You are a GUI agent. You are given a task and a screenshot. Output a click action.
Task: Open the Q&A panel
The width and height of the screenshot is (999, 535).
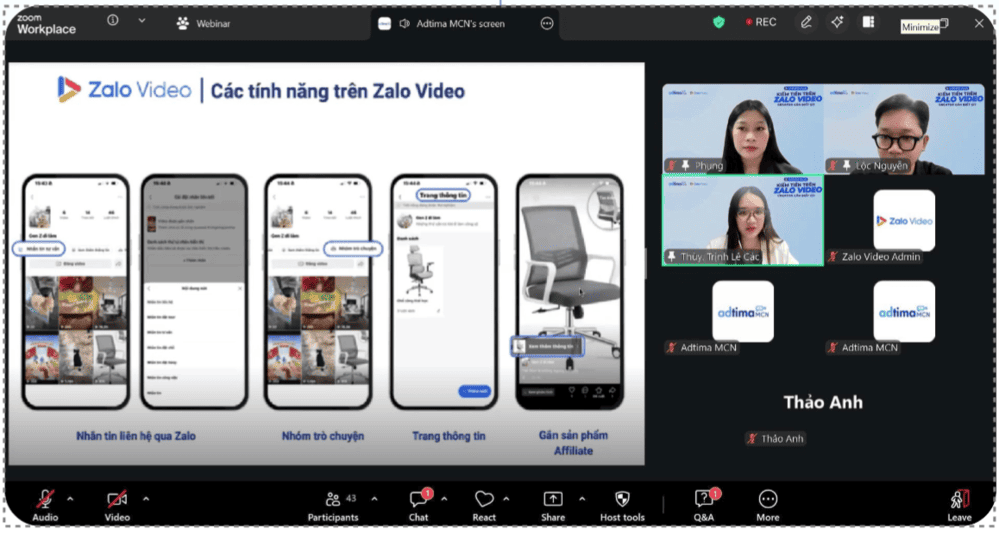tap(704, 505)
